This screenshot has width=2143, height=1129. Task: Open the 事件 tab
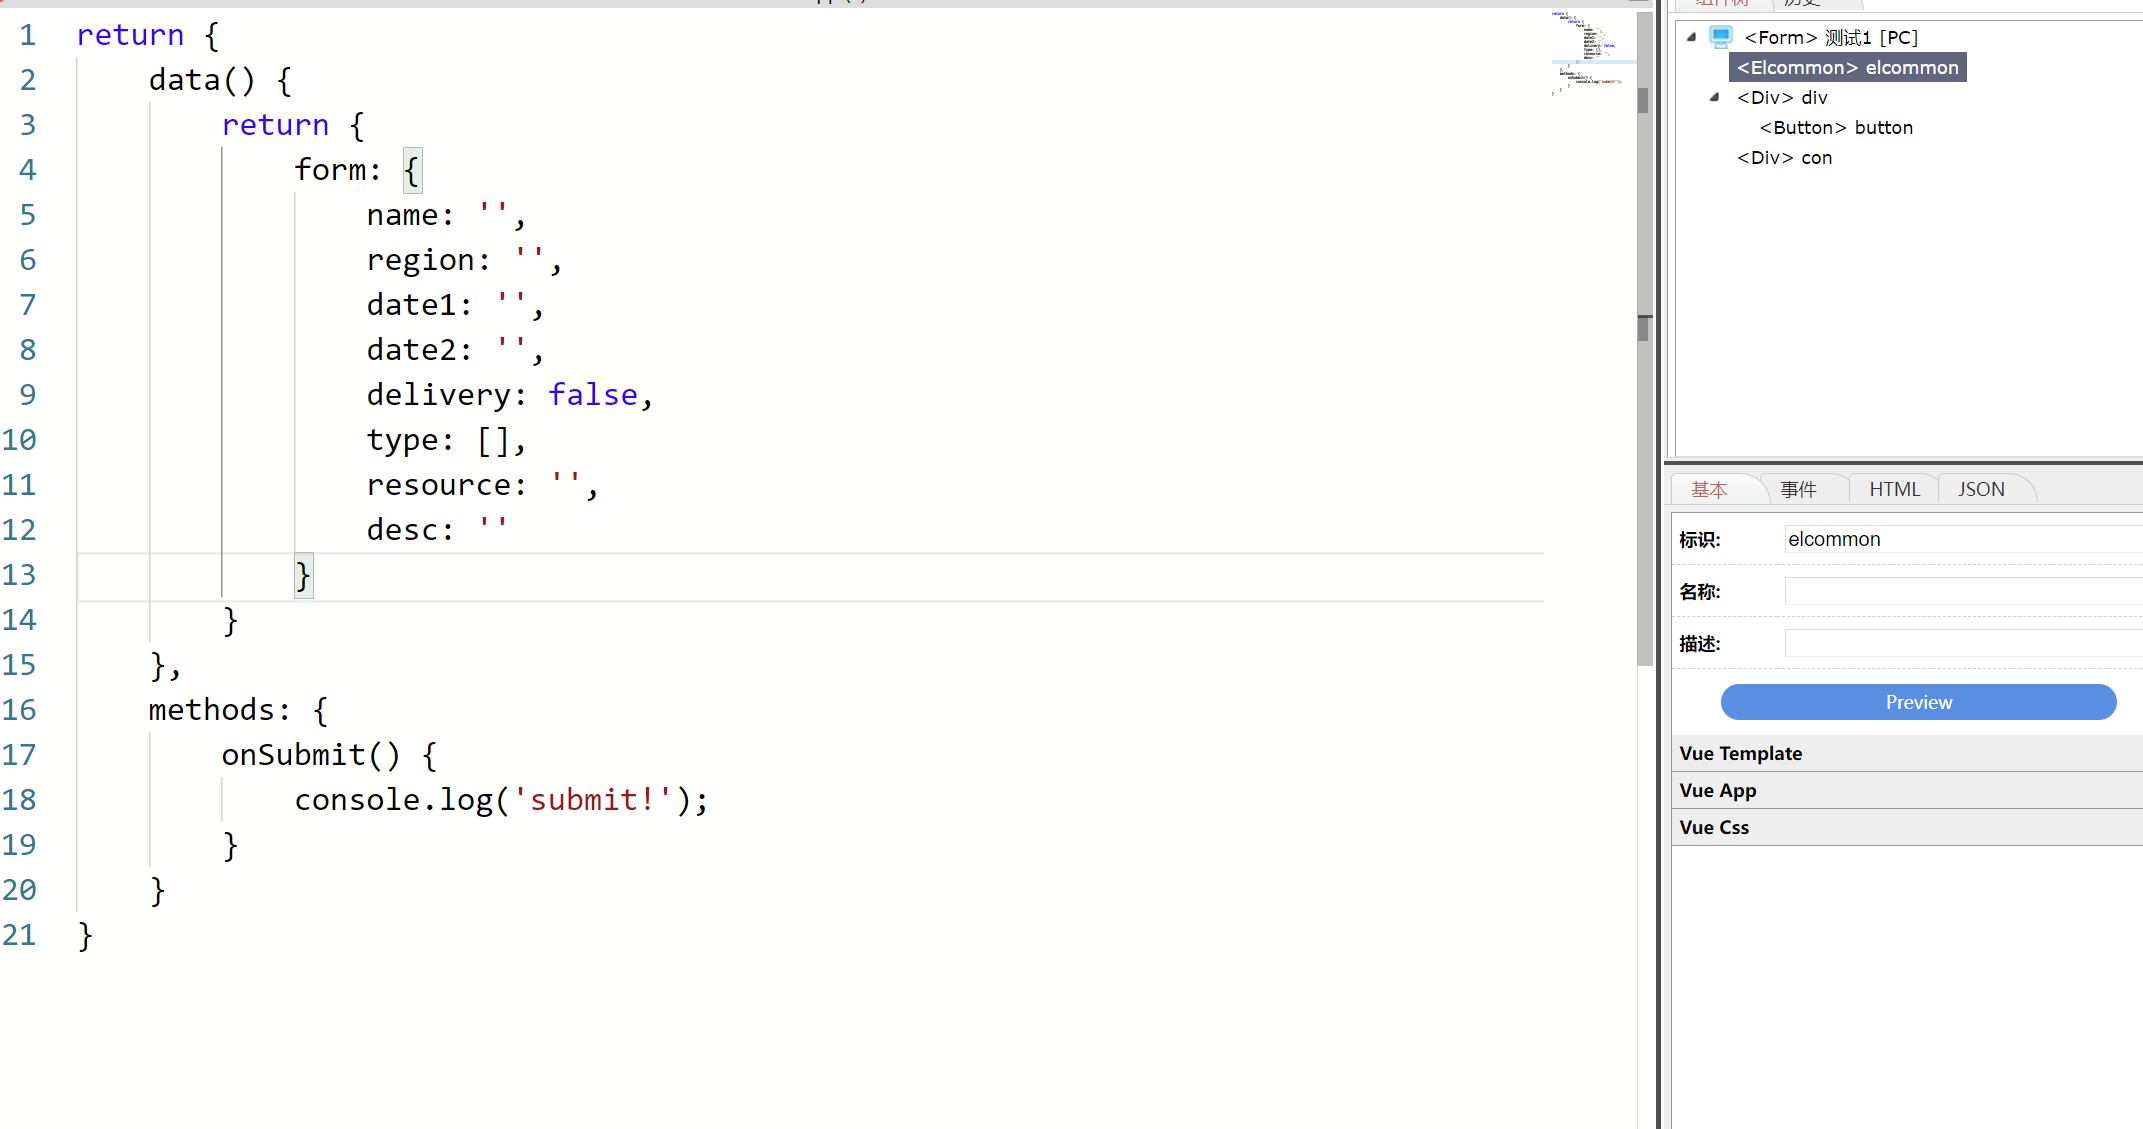click(x=1798, y=489)
